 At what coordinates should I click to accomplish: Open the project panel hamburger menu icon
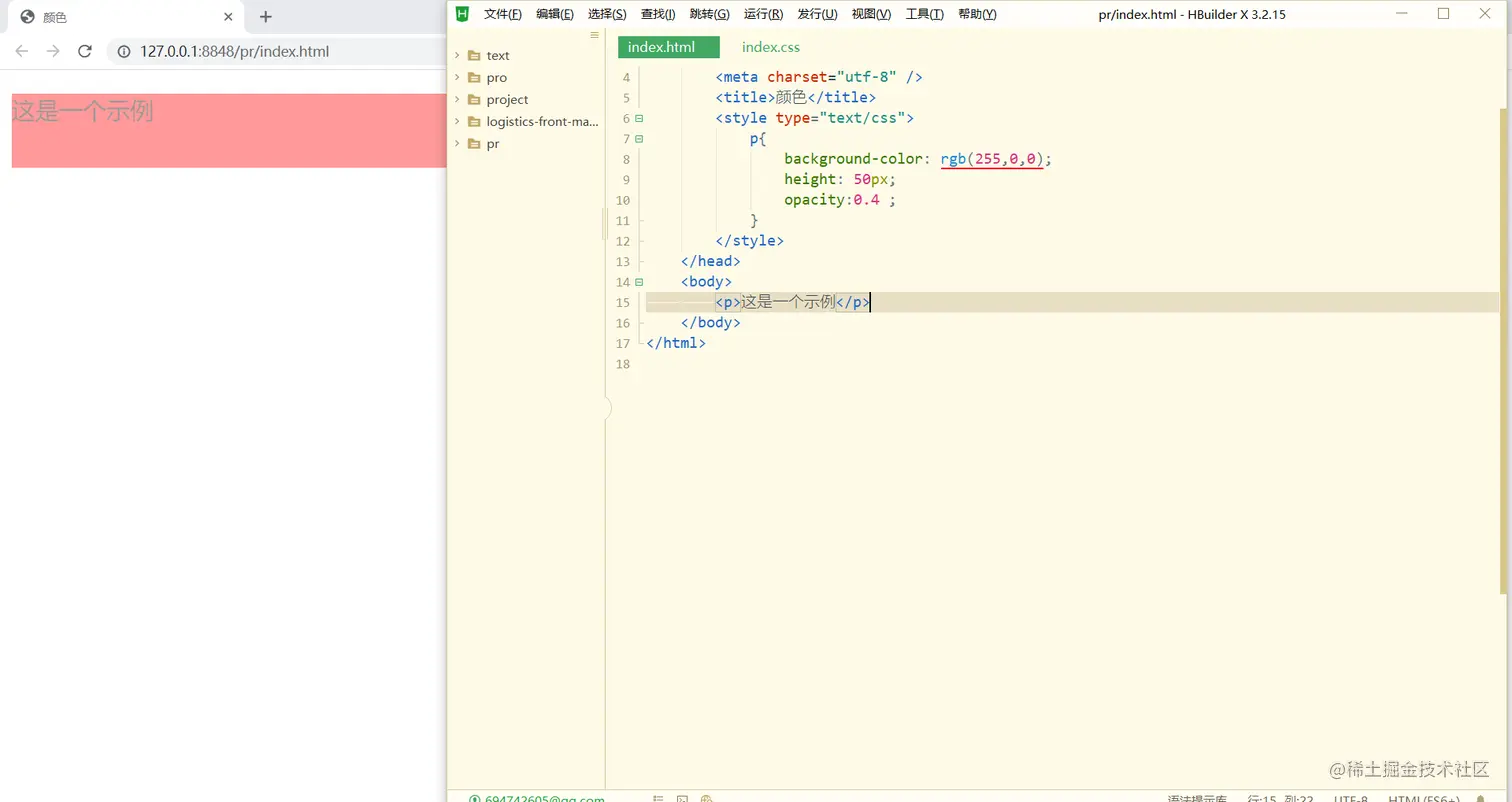click(595, 35)
